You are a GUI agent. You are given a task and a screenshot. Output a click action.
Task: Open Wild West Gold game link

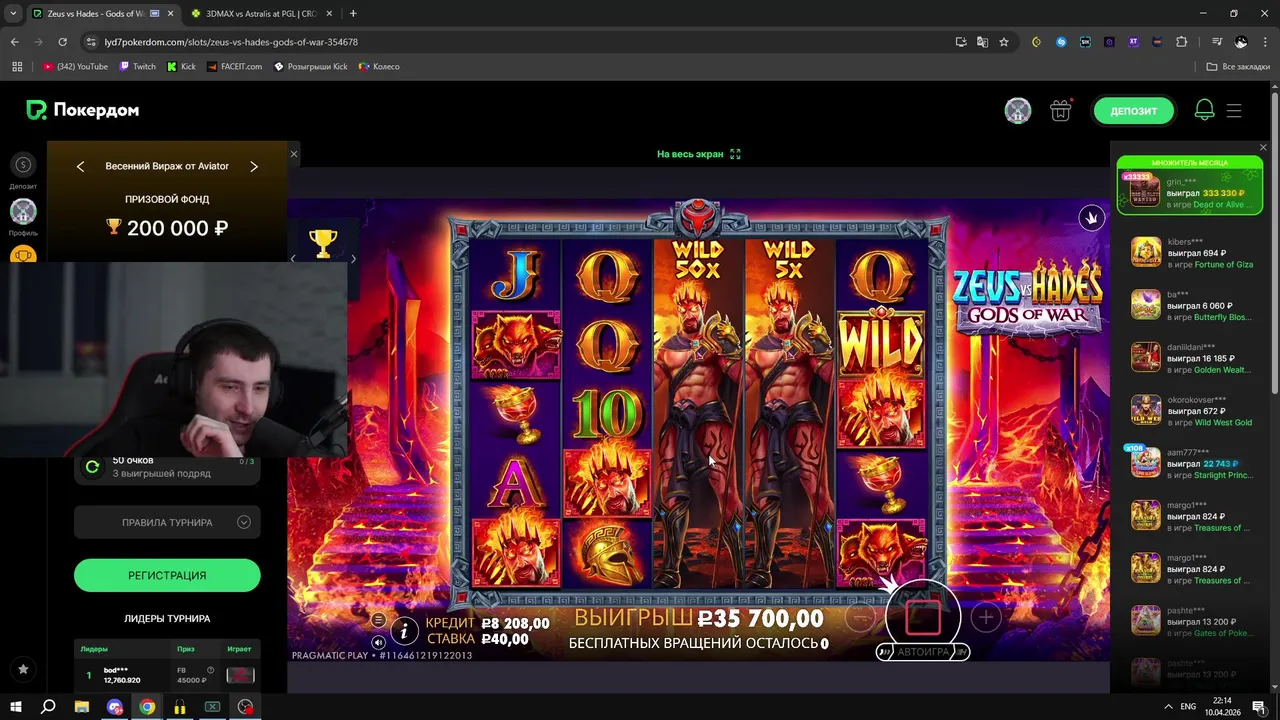(1223, 423)
